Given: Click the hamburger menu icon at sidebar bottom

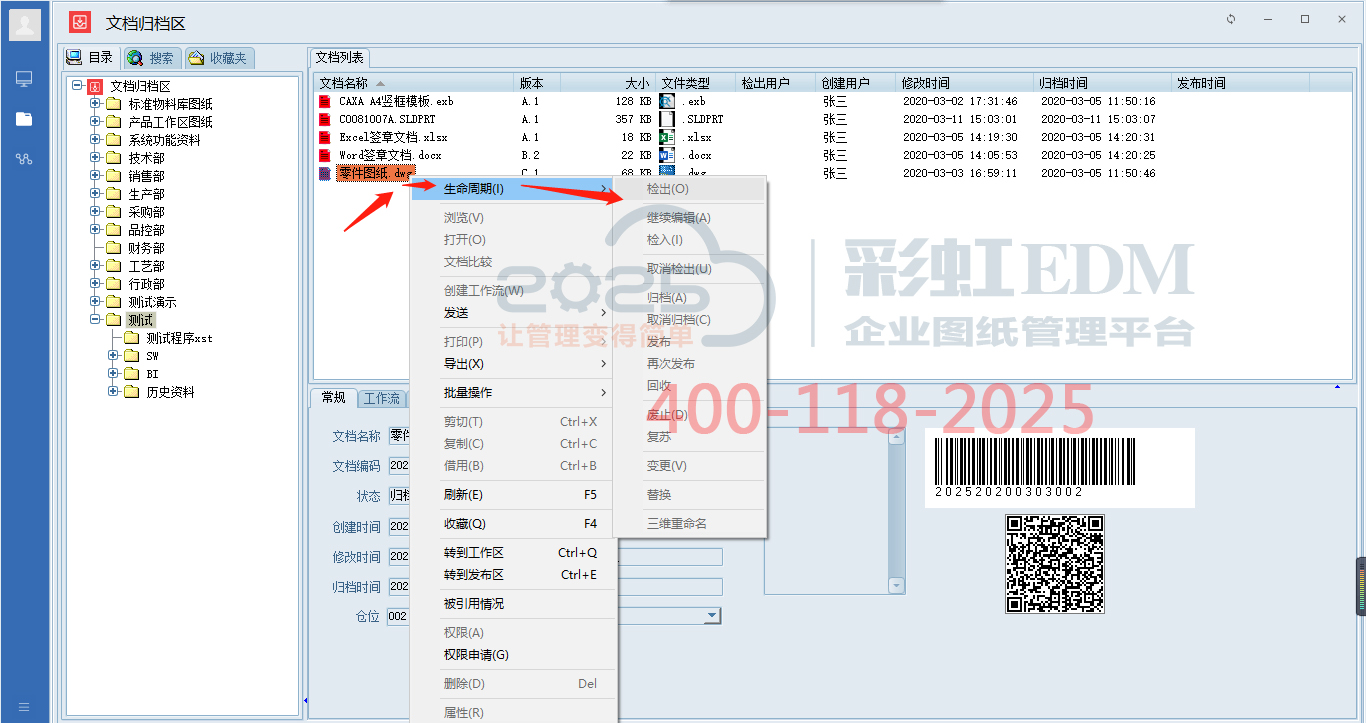Looking at the screenshot, I should 24,706.
